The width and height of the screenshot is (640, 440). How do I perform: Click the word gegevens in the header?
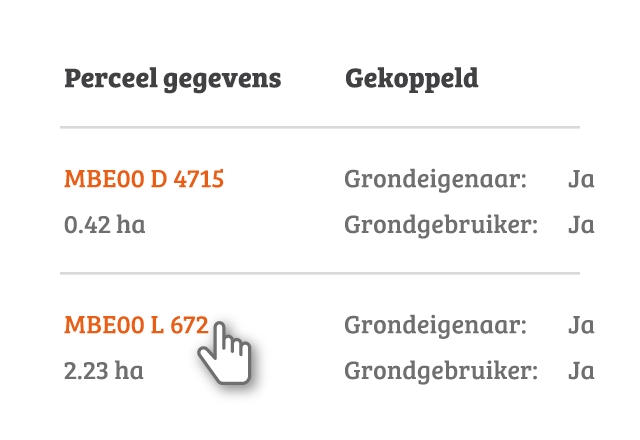pyautogui.click(x=222, y=81)
